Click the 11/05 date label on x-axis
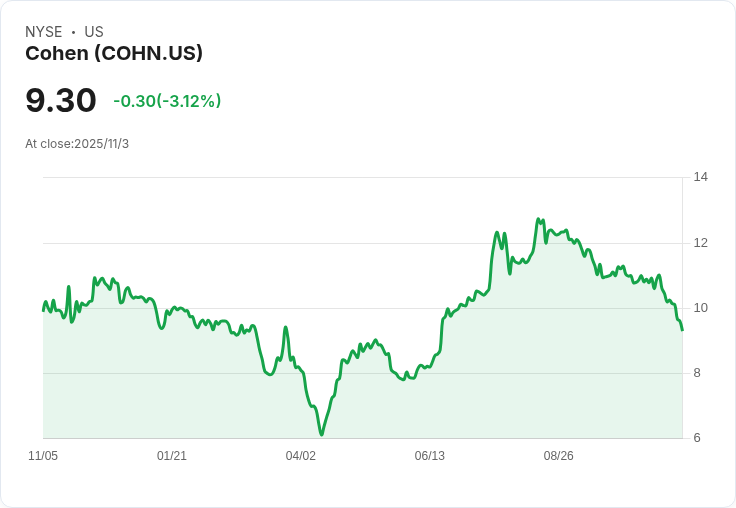Image resolution: width=736 pixels, height=508 pixels. click(x=43, y=455)
